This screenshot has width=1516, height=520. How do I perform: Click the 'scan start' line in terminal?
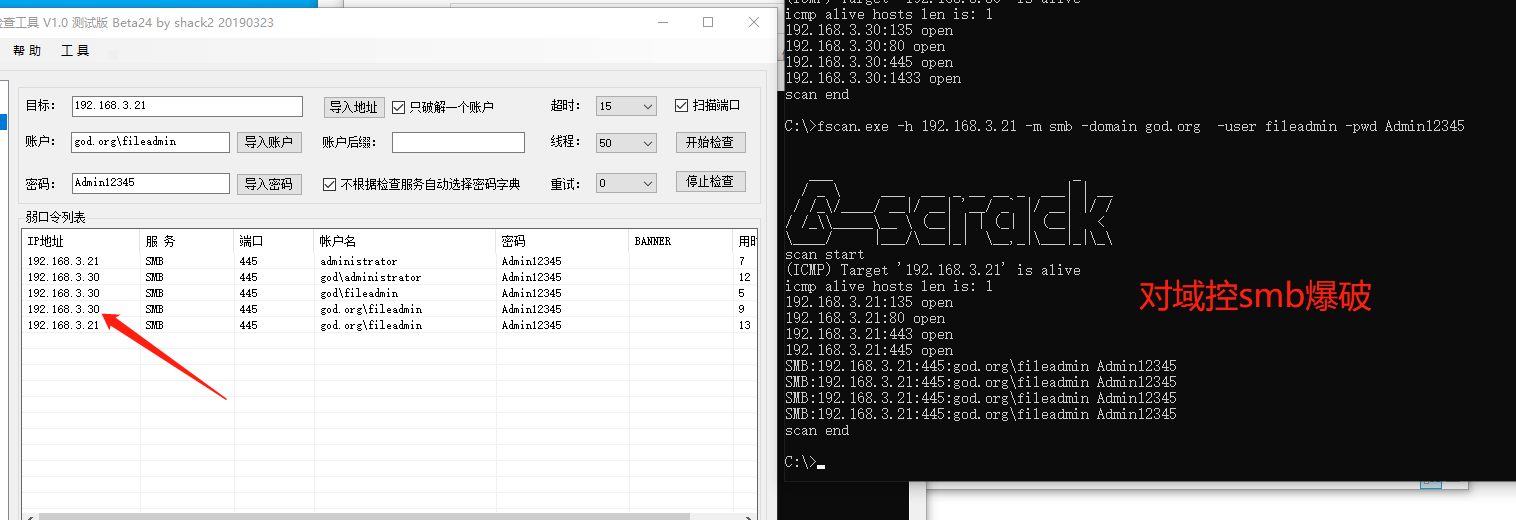[825, 254]
